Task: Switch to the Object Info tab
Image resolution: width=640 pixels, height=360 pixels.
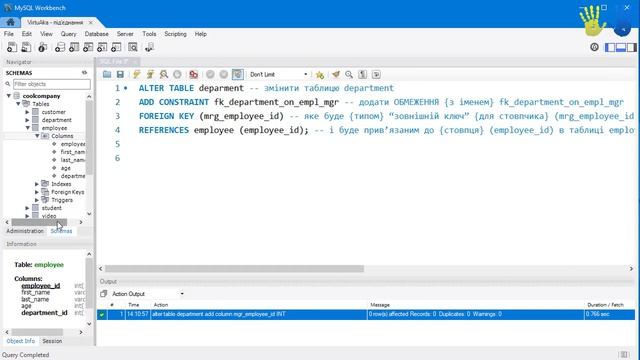Action: click(x=20, y=341)
